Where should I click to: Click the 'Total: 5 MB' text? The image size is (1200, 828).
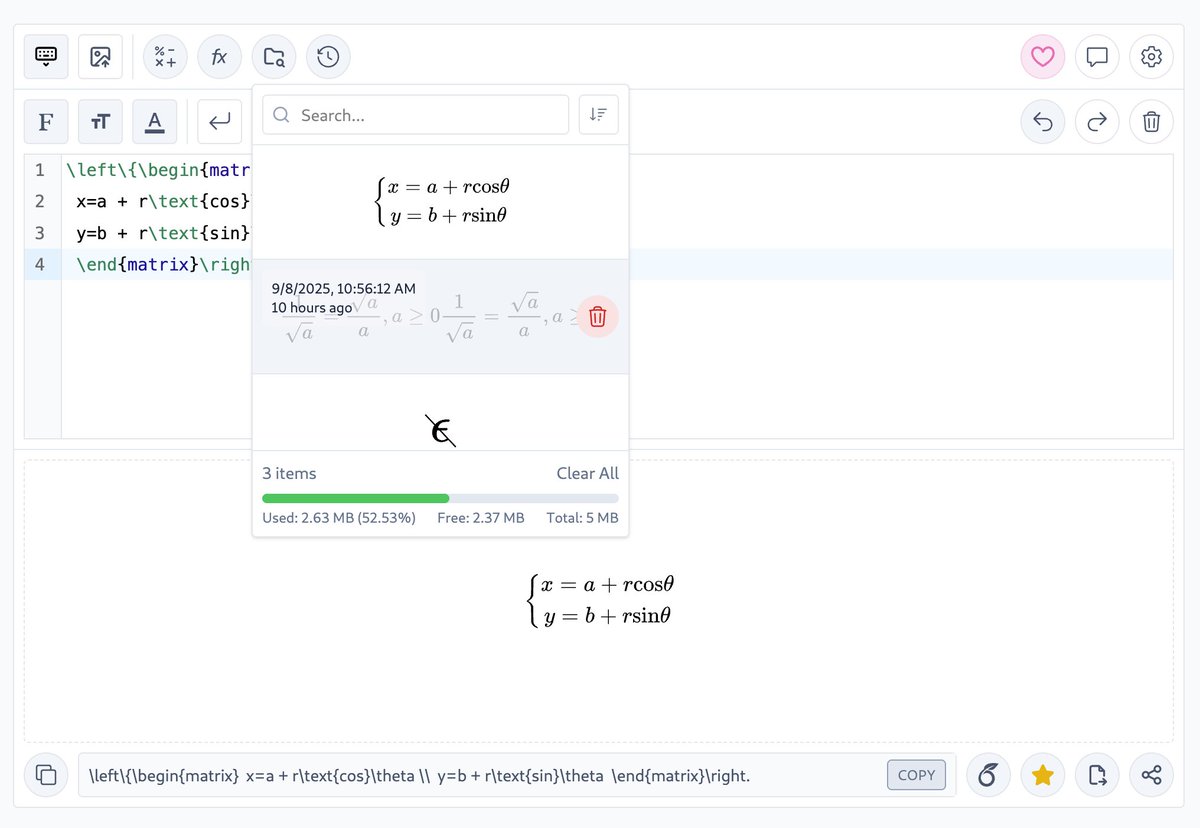582,518
